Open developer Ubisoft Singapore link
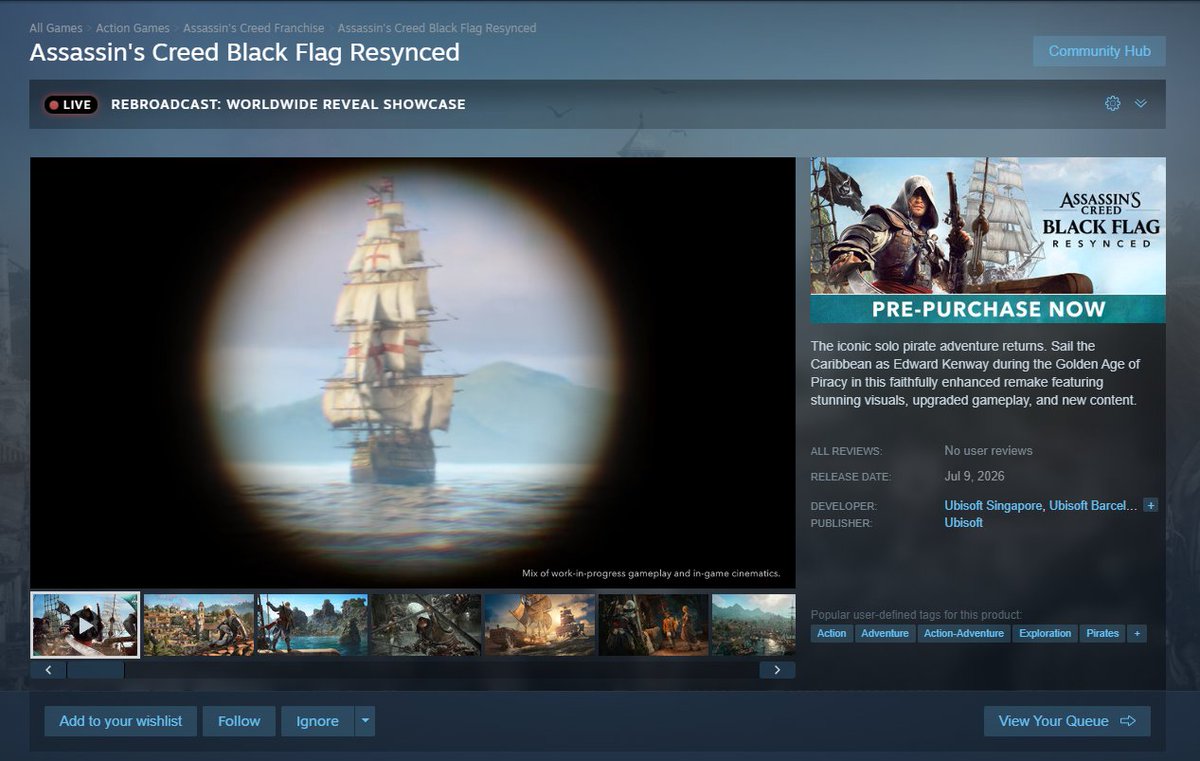Viewport: 1200px width, 761px height. [994, 505]
